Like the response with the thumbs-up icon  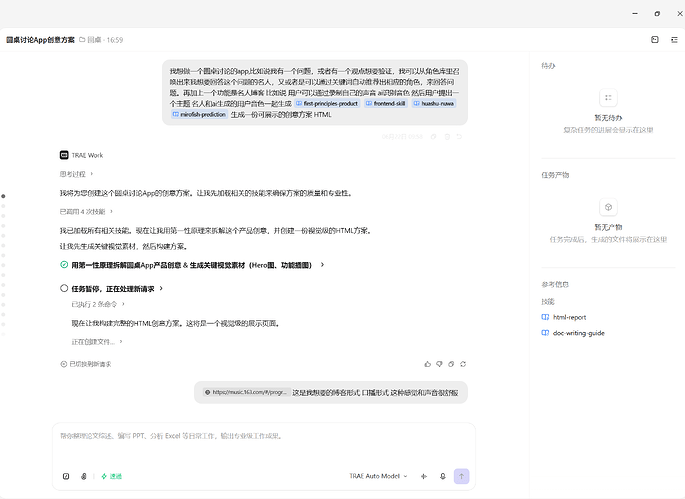point(428,364)
